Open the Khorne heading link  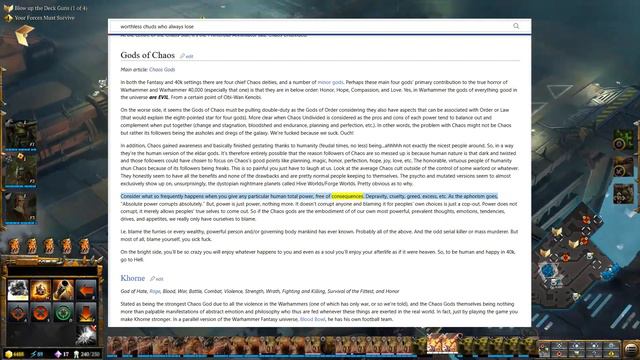tap(133, 278)
